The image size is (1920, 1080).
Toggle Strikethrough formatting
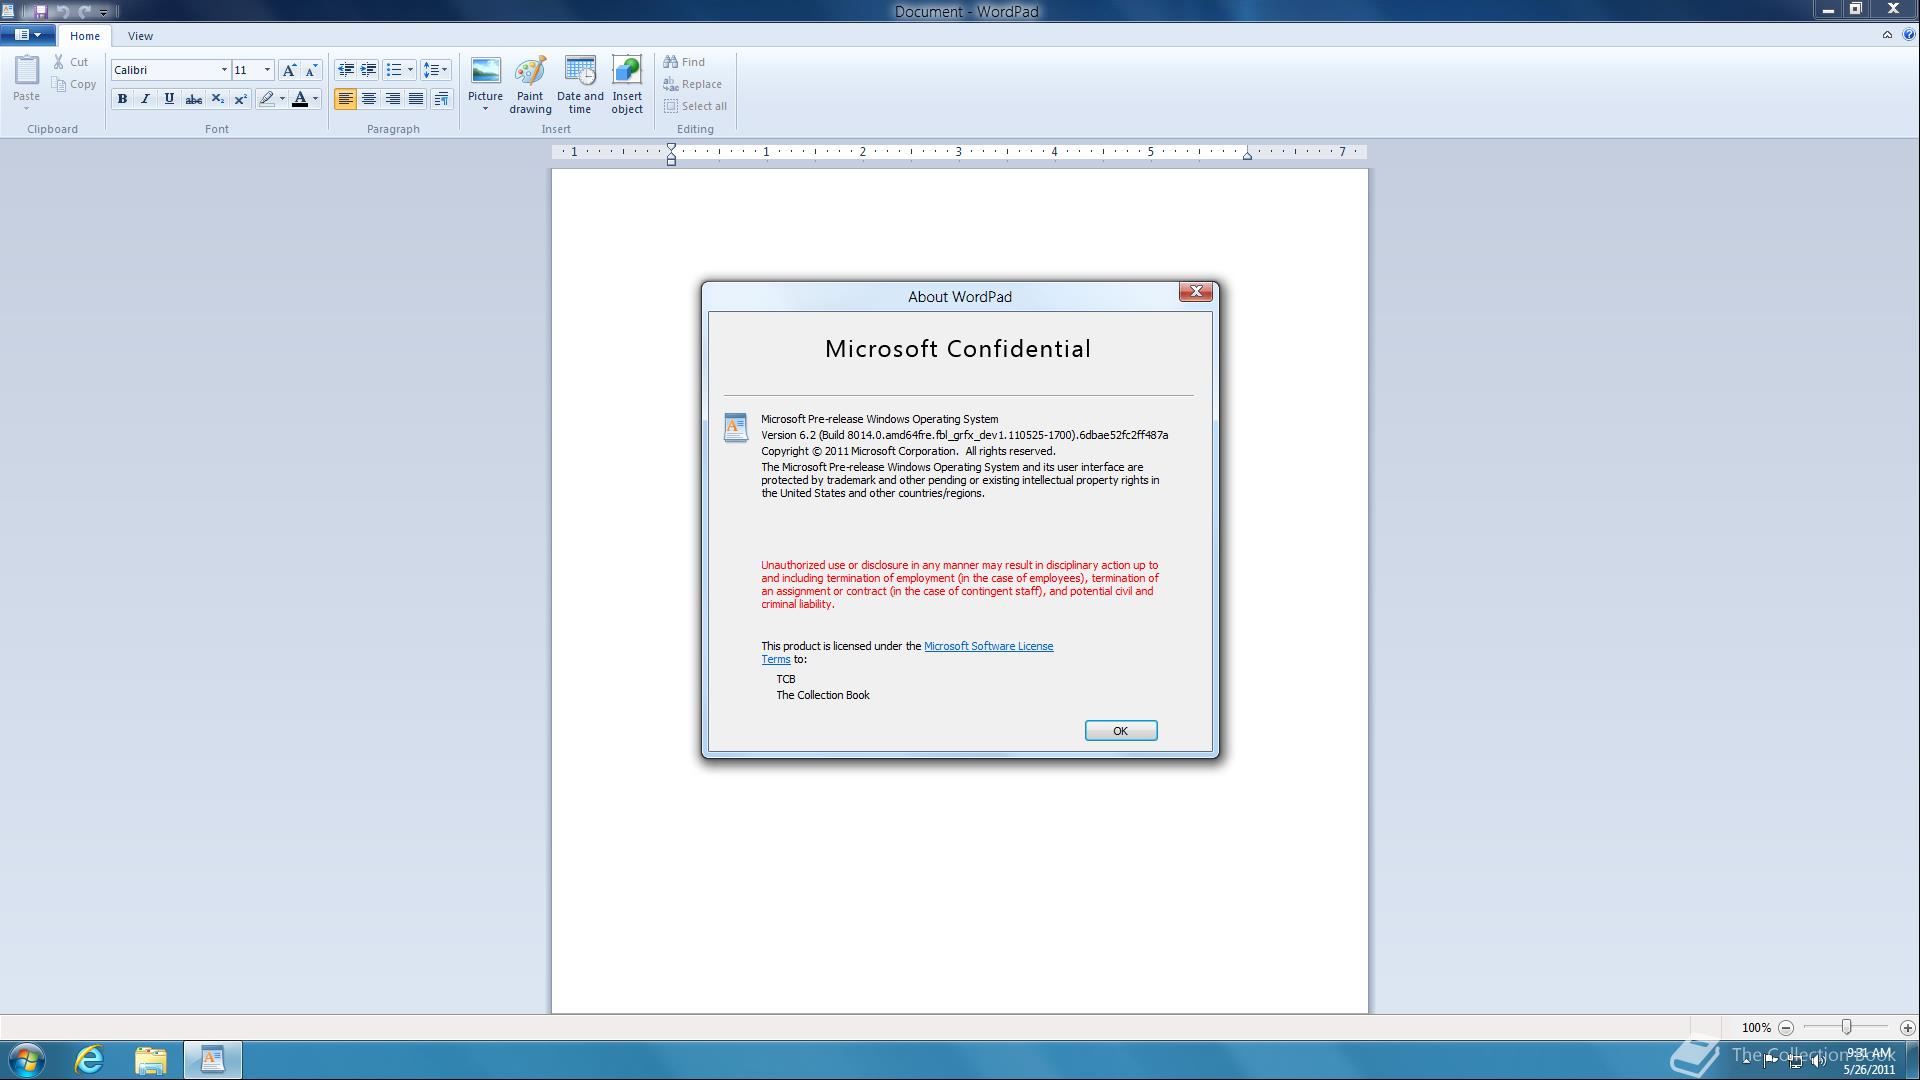[193, 99]
